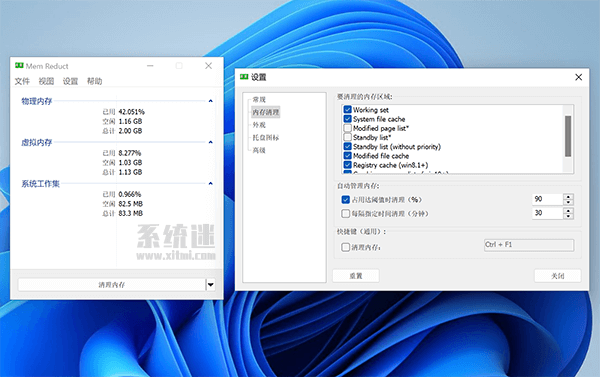
Task: Close the 设置 dialog with X
Action: 579,77
